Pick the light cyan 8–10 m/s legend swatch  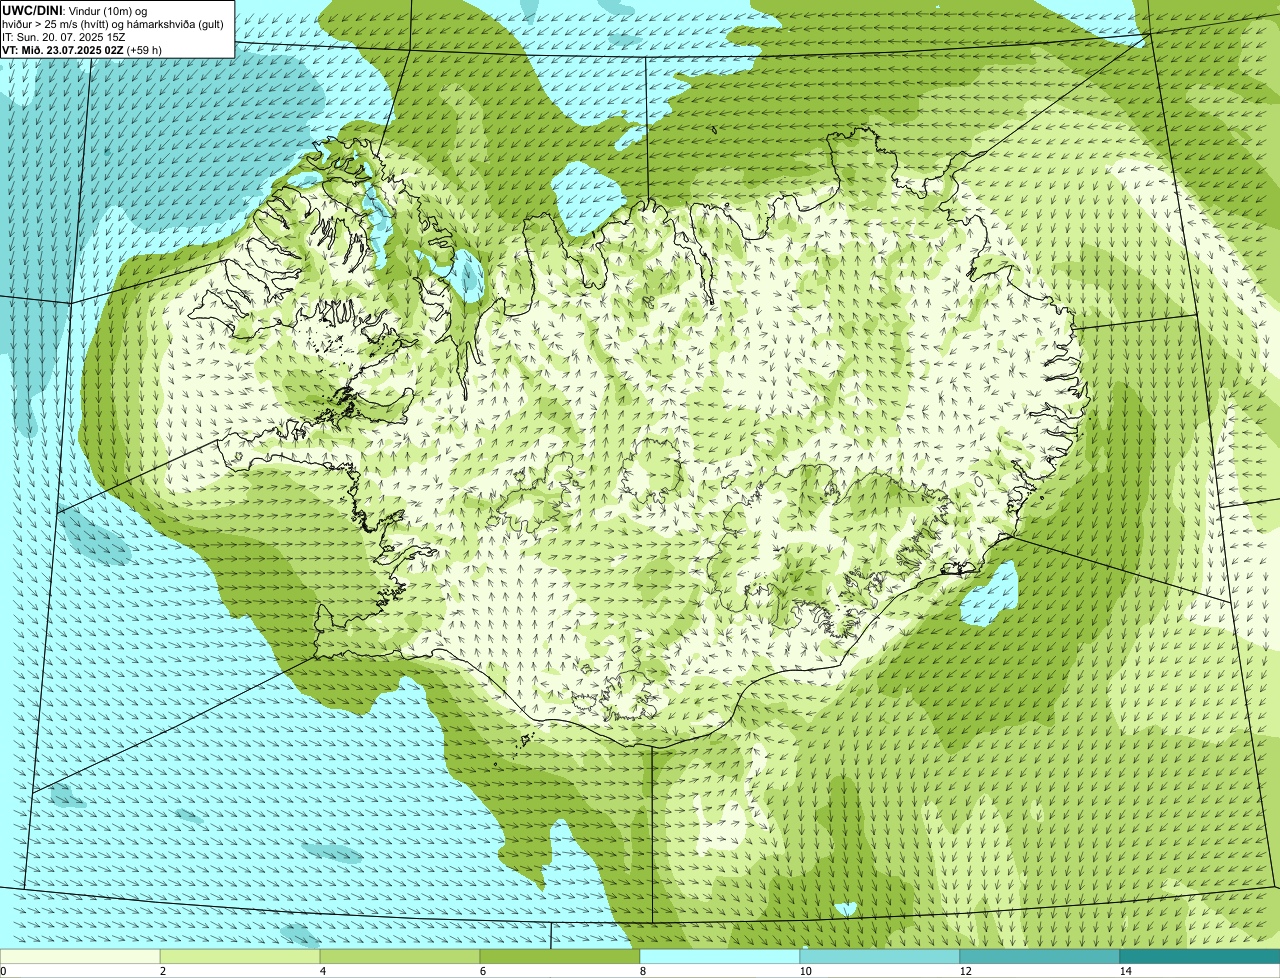pos(720,956)
